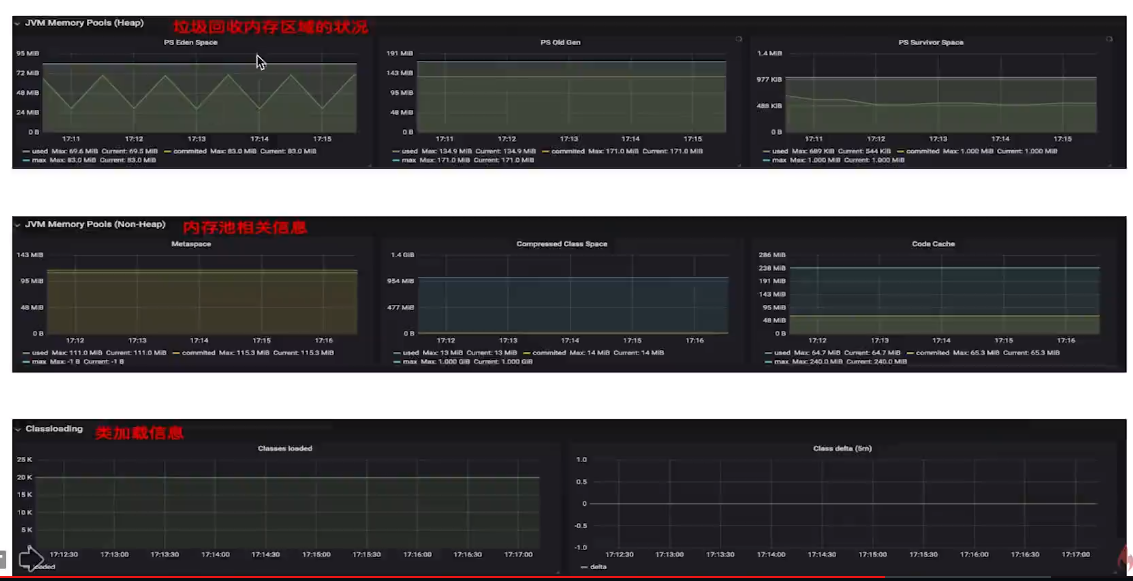Click the small icon at PS Old Gen panel corner
The width and height of the screenshot is (1133, 581).
tap(738, 39)
